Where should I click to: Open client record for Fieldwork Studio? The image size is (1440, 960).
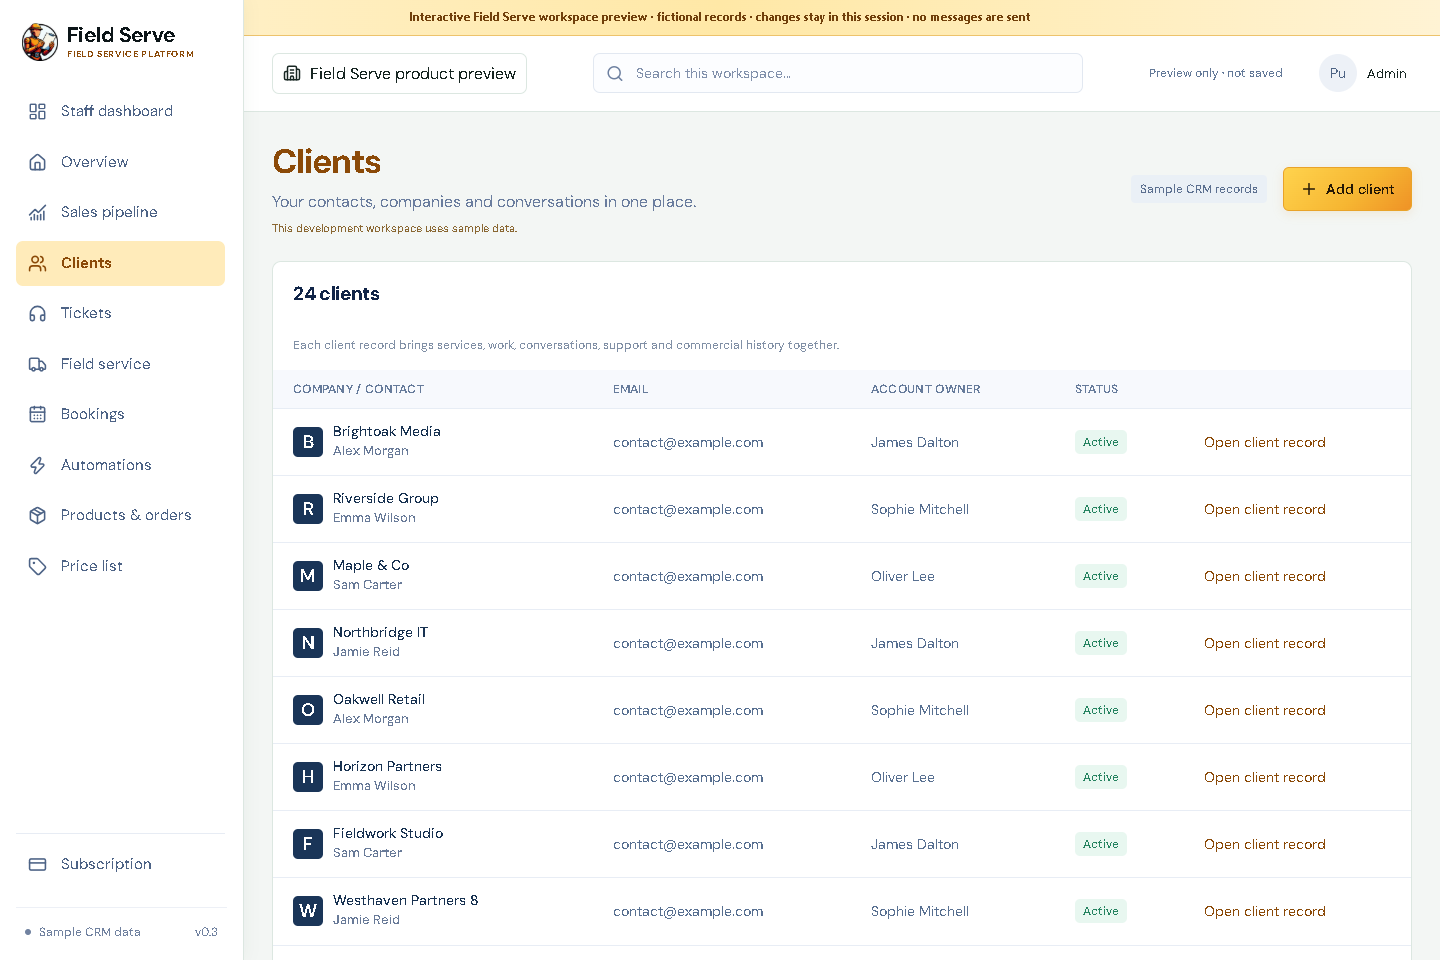1264,844
